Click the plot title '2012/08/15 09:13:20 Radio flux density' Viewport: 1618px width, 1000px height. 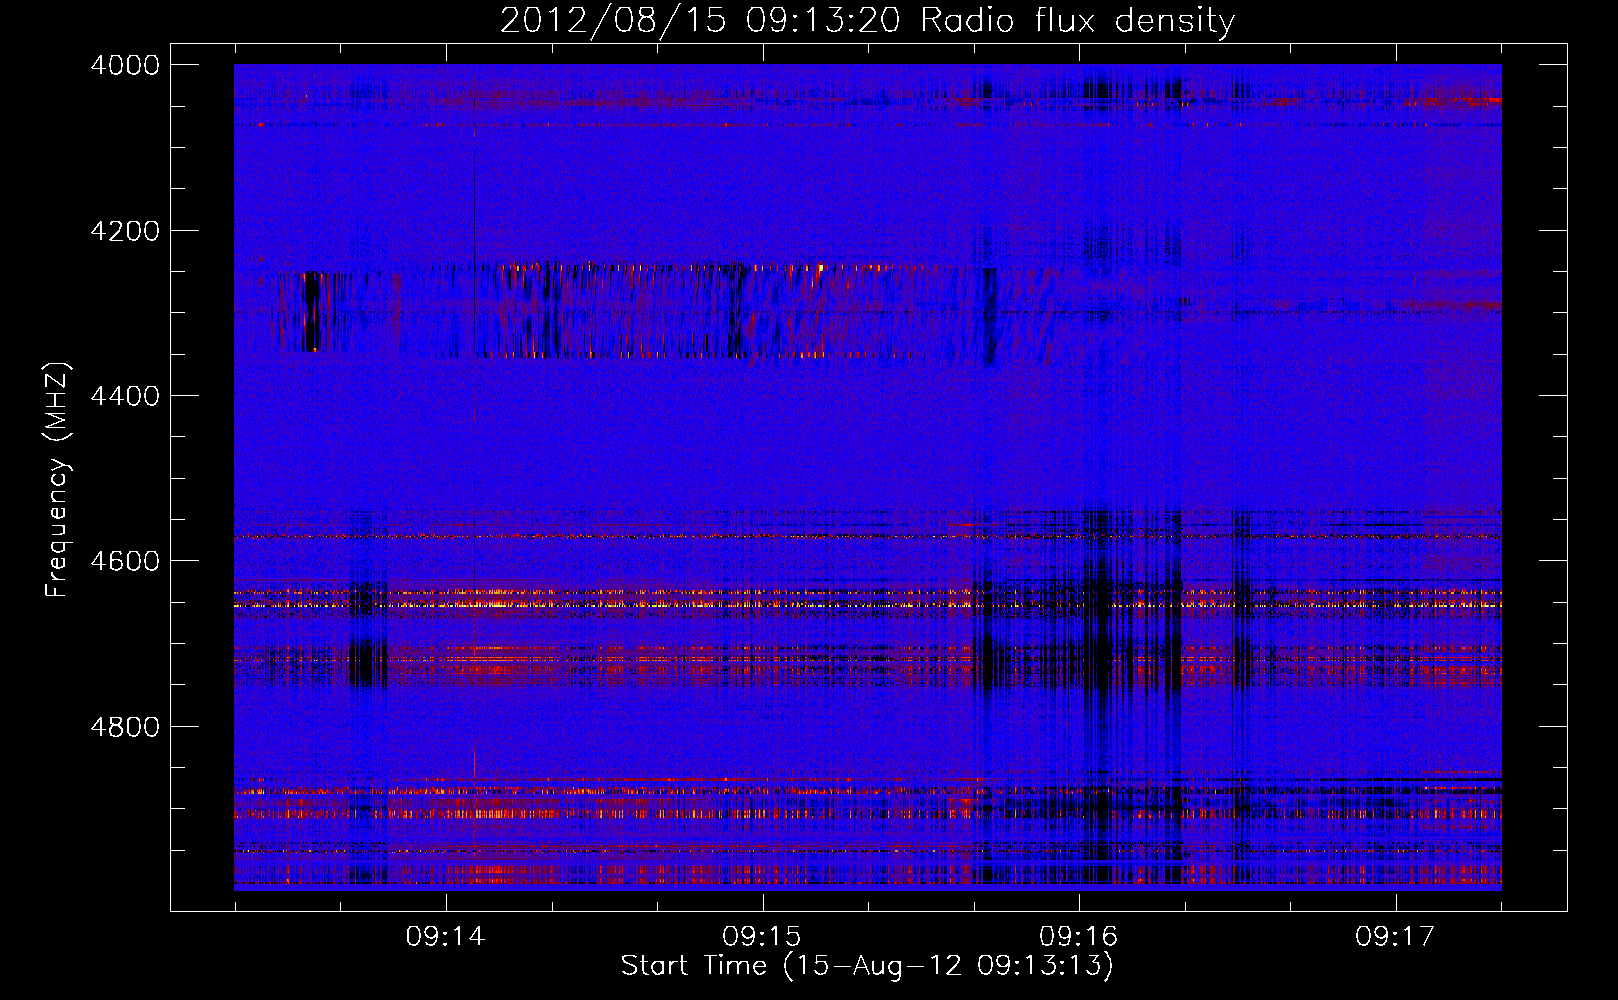[867, 20]
